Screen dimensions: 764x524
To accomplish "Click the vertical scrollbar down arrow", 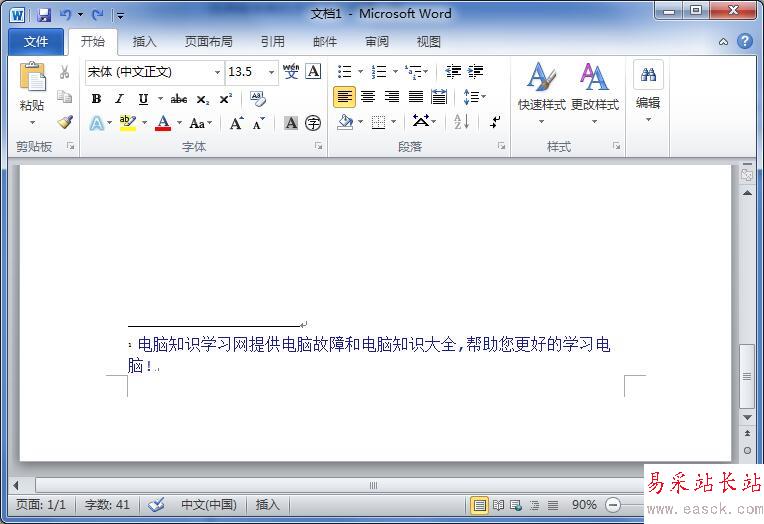I will (x=747, y=418).
